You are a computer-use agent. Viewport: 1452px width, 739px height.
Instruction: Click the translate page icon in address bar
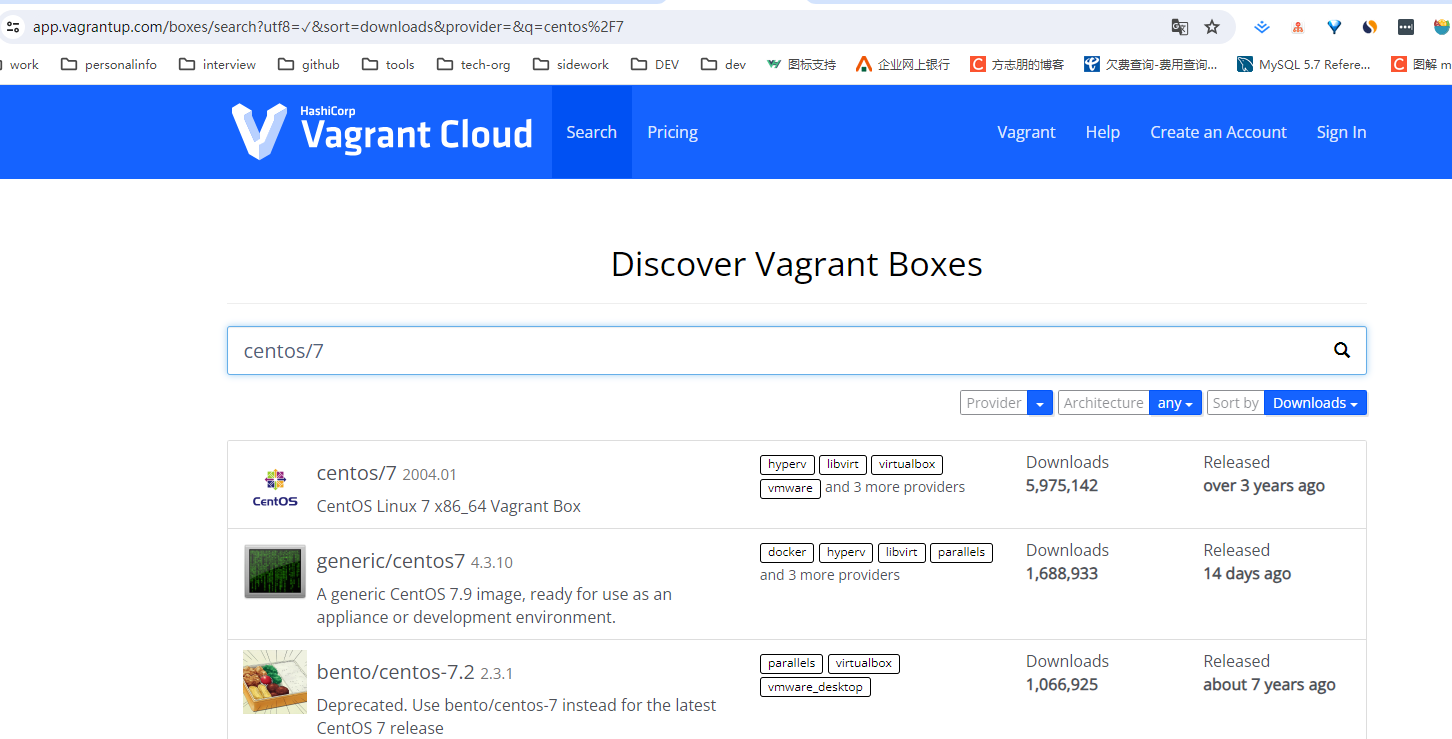[x=1180, y=27]
